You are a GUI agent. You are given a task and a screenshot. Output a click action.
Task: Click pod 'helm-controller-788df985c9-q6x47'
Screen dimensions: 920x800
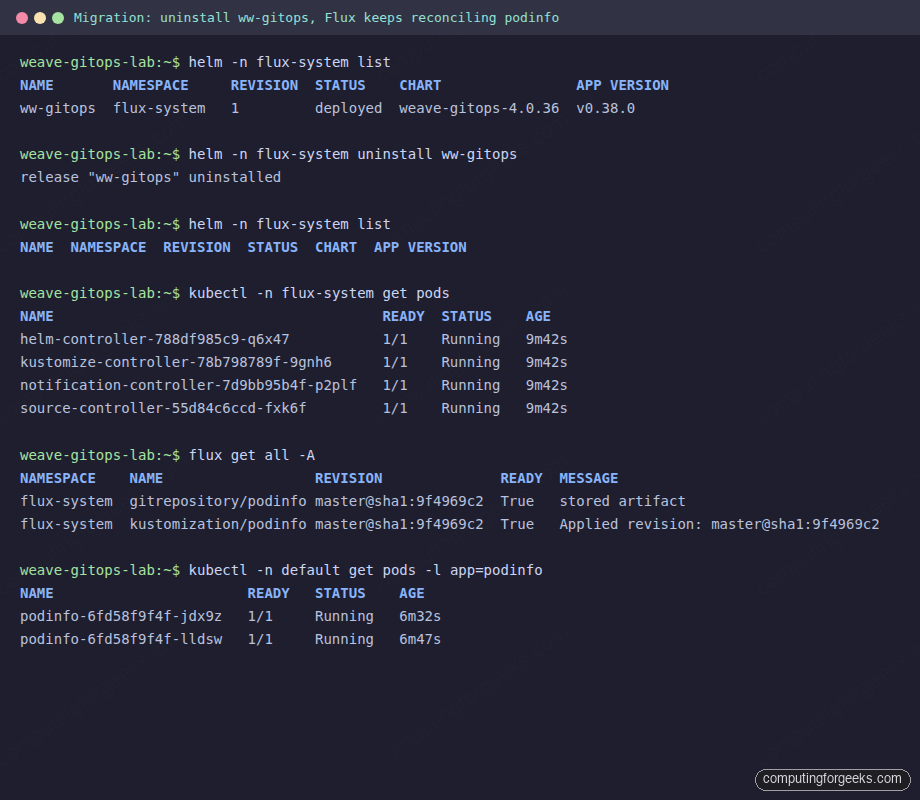click(154, 339)
